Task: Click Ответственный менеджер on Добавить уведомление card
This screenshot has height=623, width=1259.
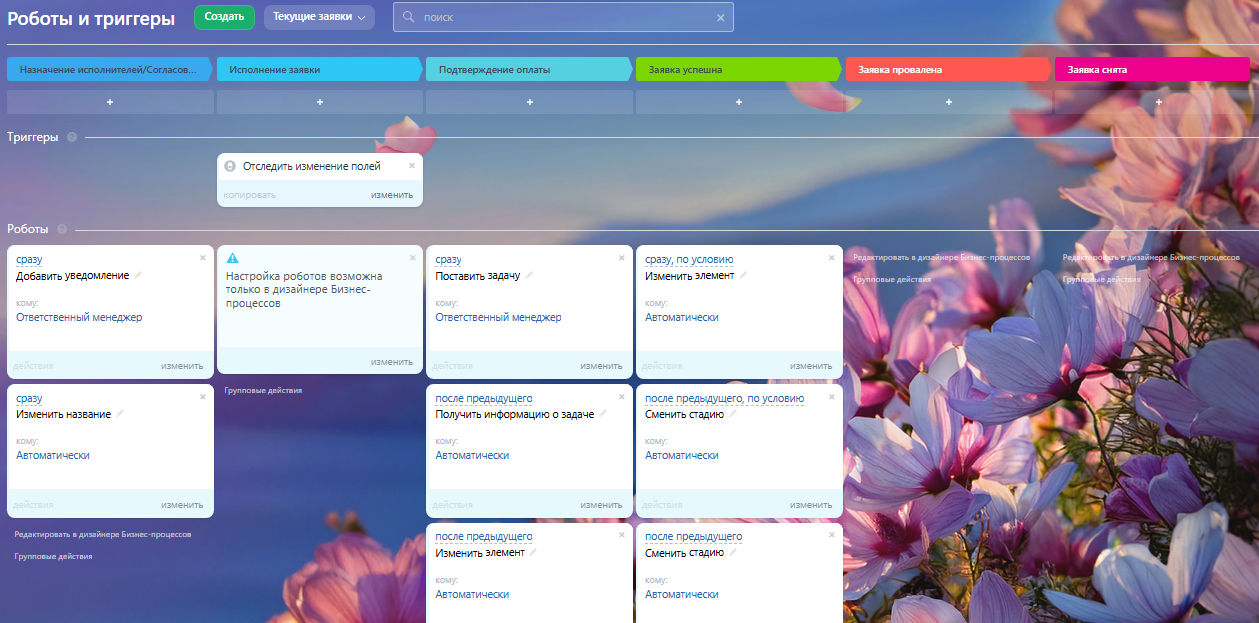Action: [79, 317]
